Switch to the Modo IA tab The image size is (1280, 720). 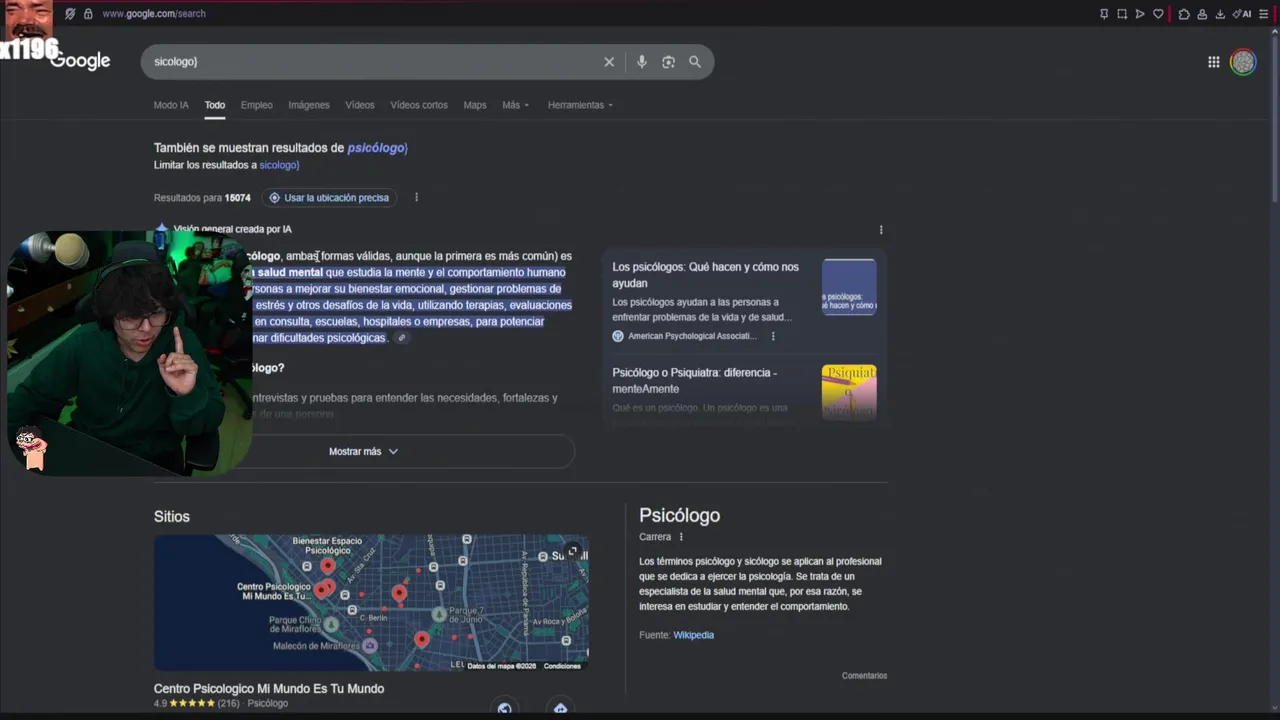pos(171,105)
